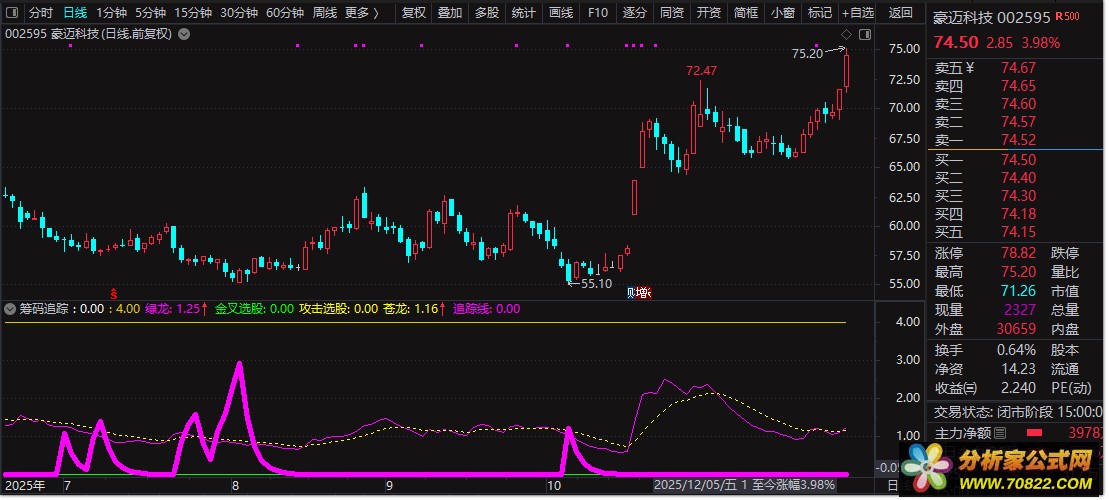
Task: Click stock name 豪迈科技 002595 header
Action: [991, 18]
